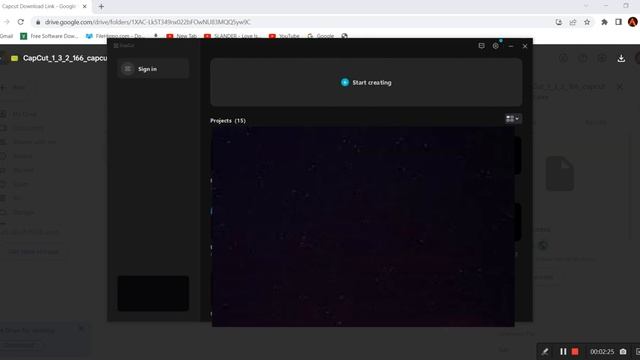Click the 00:02:25 recording timer
The height and width of the screenshot is (360, 640).
602,351
